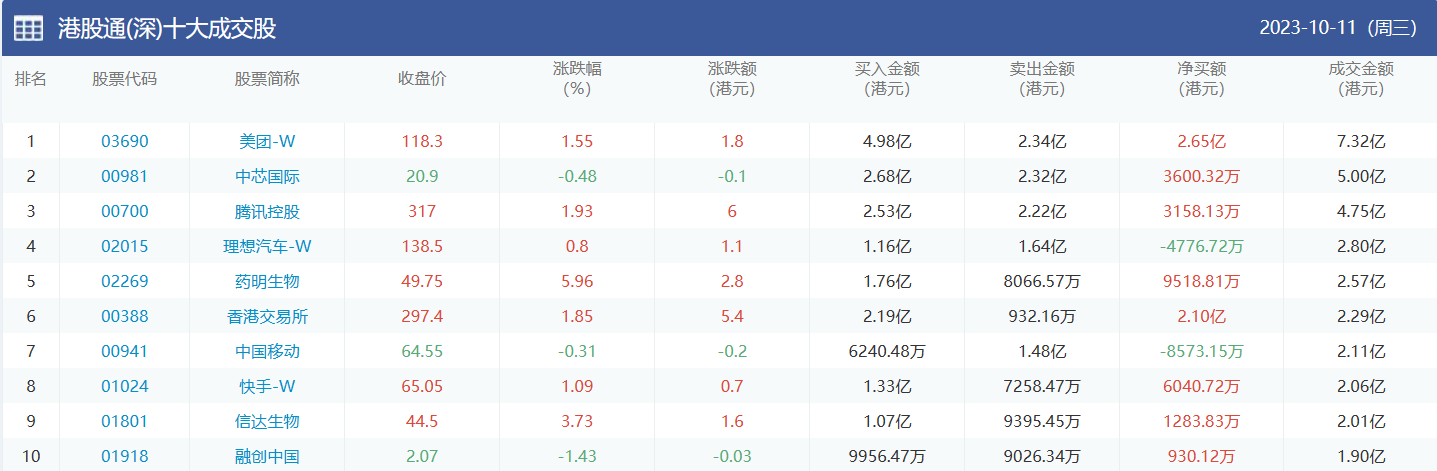Click stock code 02269
The image size is (1437, 471).
click(x=124, y=282)
